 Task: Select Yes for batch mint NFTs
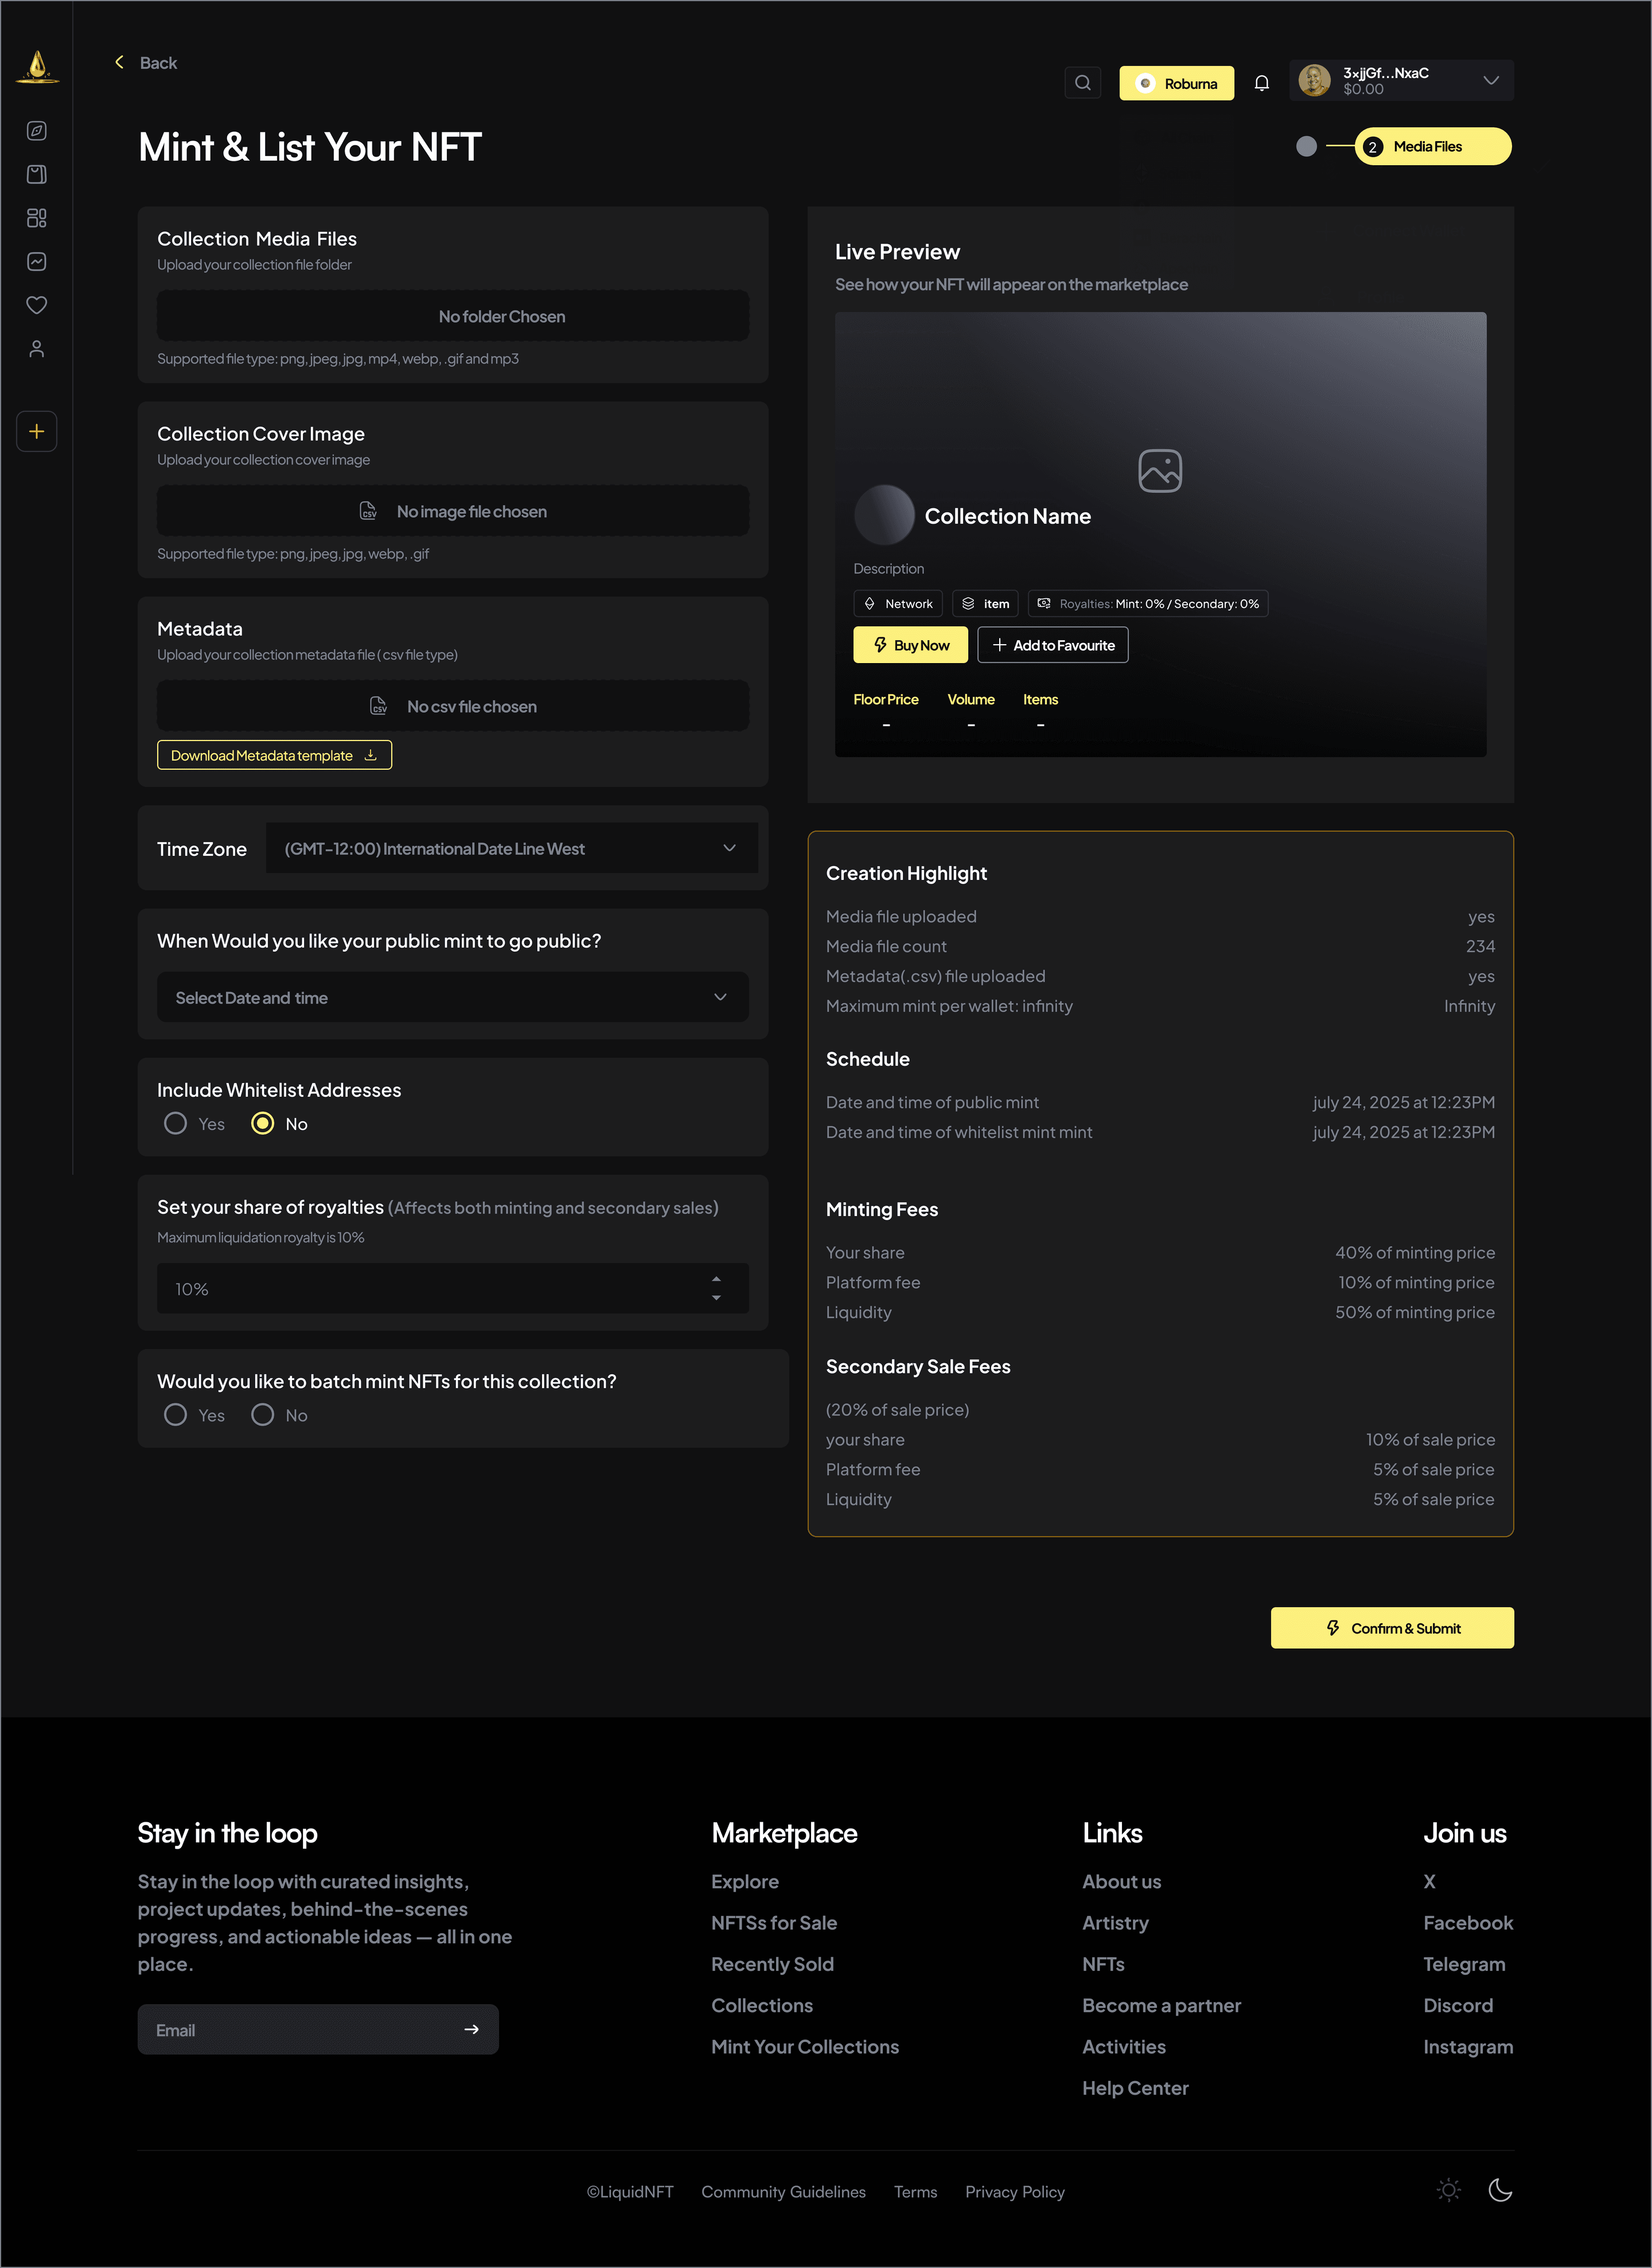click(x=175, y=1414)
